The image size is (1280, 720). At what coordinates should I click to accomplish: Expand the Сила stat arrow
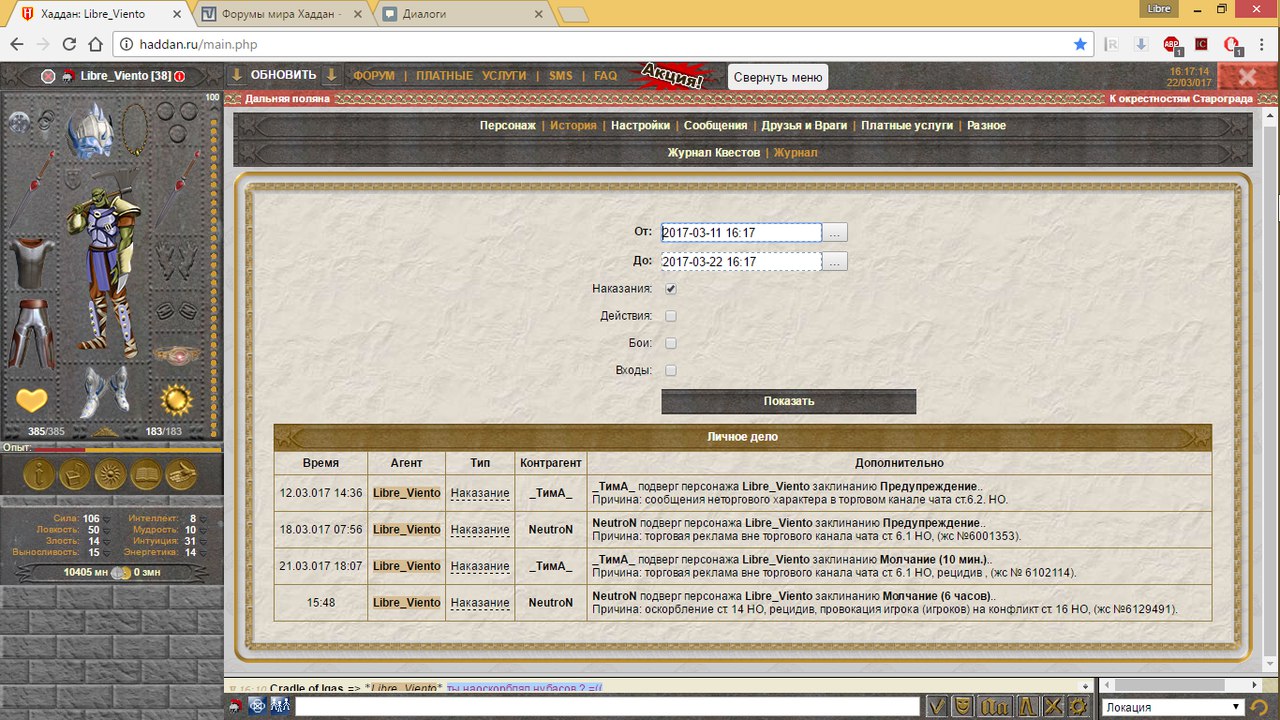click(x=109, y=518)
